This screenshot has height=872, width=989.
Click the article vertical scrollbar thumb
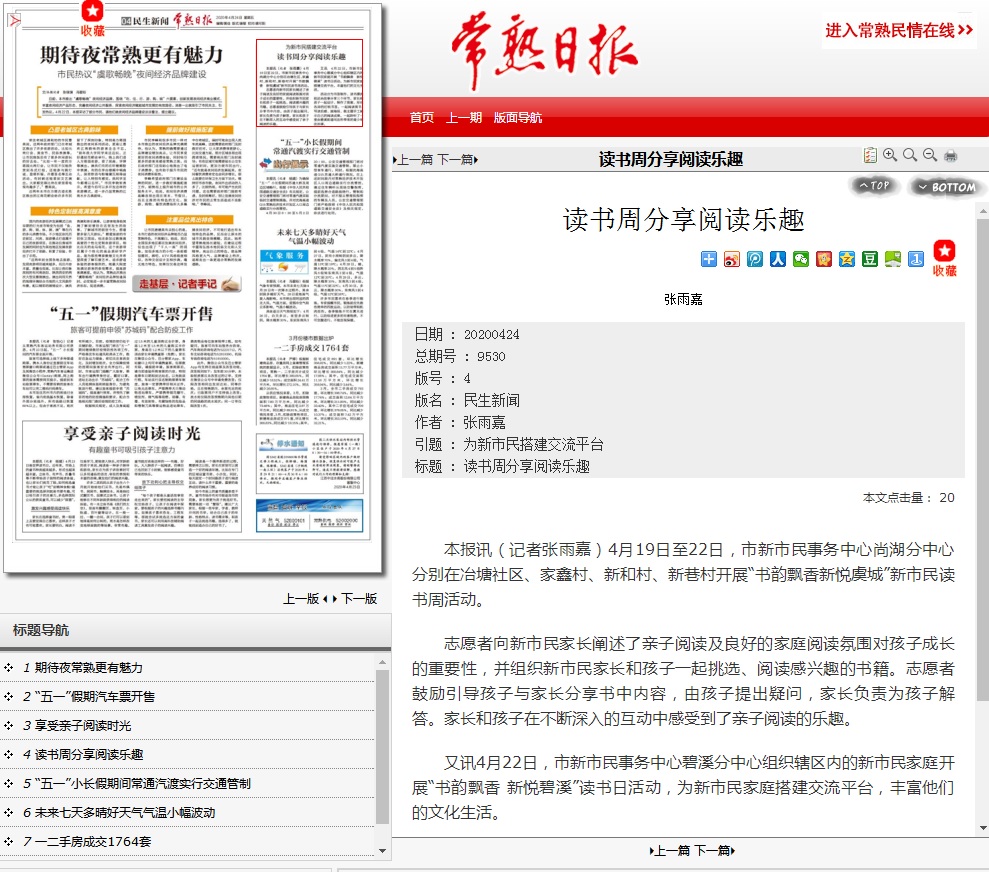pos(983,460)
